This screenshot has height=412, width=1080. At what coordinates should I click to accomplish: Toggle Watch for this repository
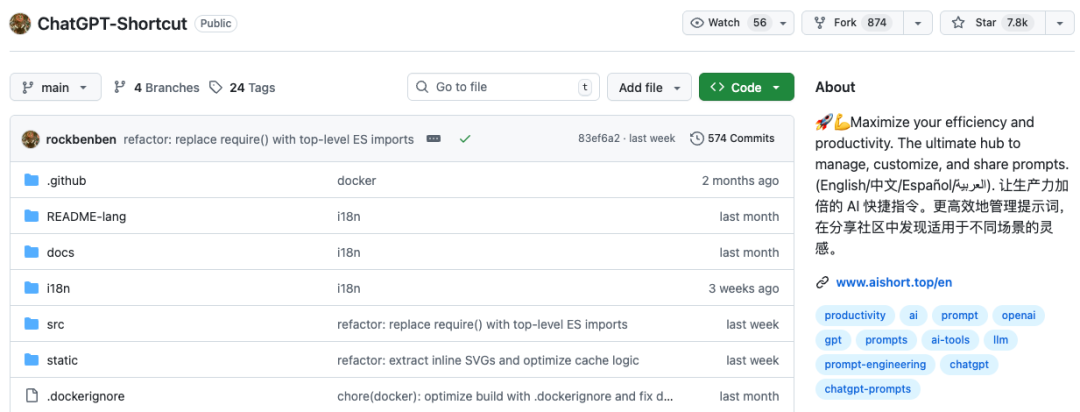728,23
